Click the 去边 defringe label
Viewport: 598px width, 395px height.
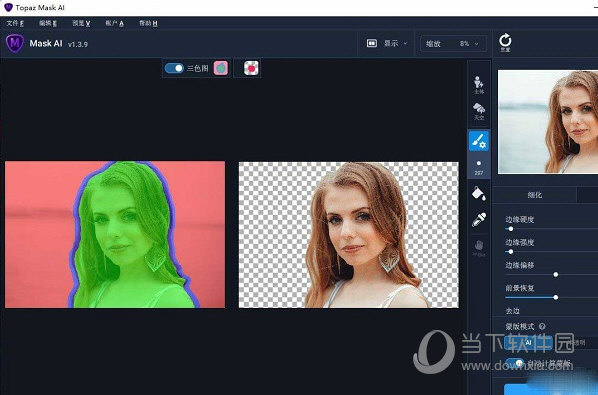click(513, 311)
